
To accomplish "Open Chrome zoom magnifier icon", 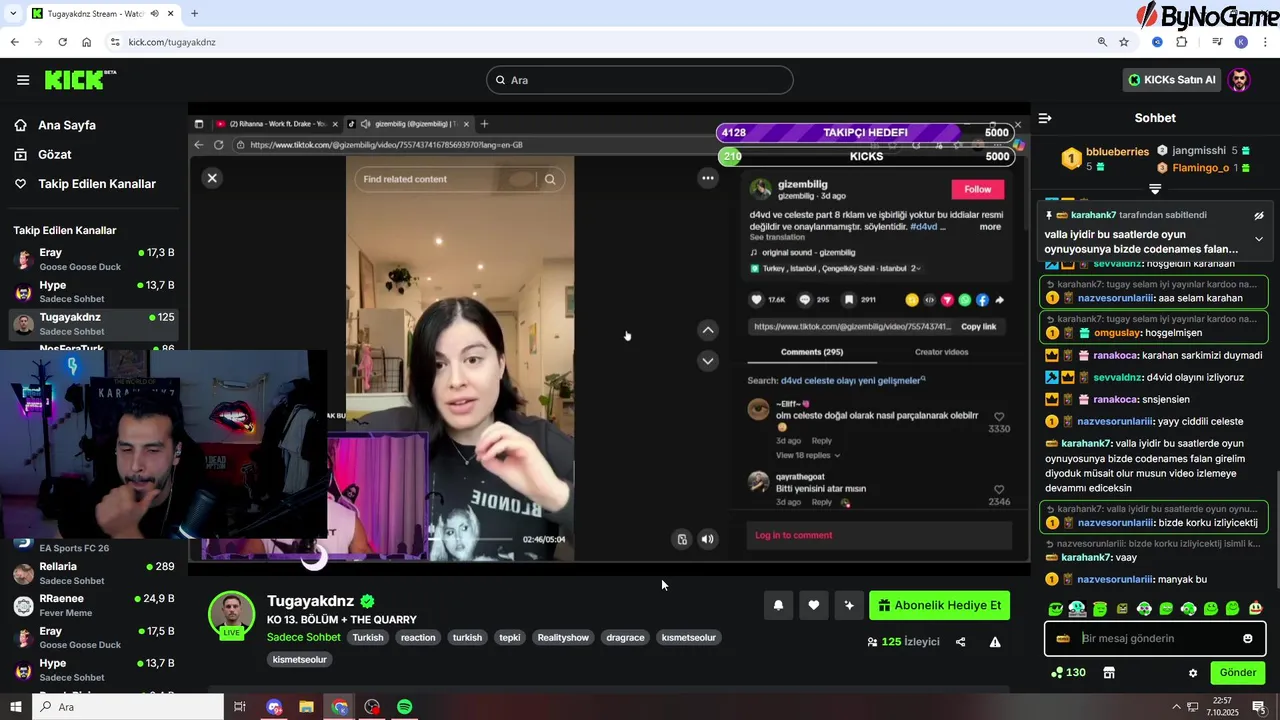I will (1102, 42).
